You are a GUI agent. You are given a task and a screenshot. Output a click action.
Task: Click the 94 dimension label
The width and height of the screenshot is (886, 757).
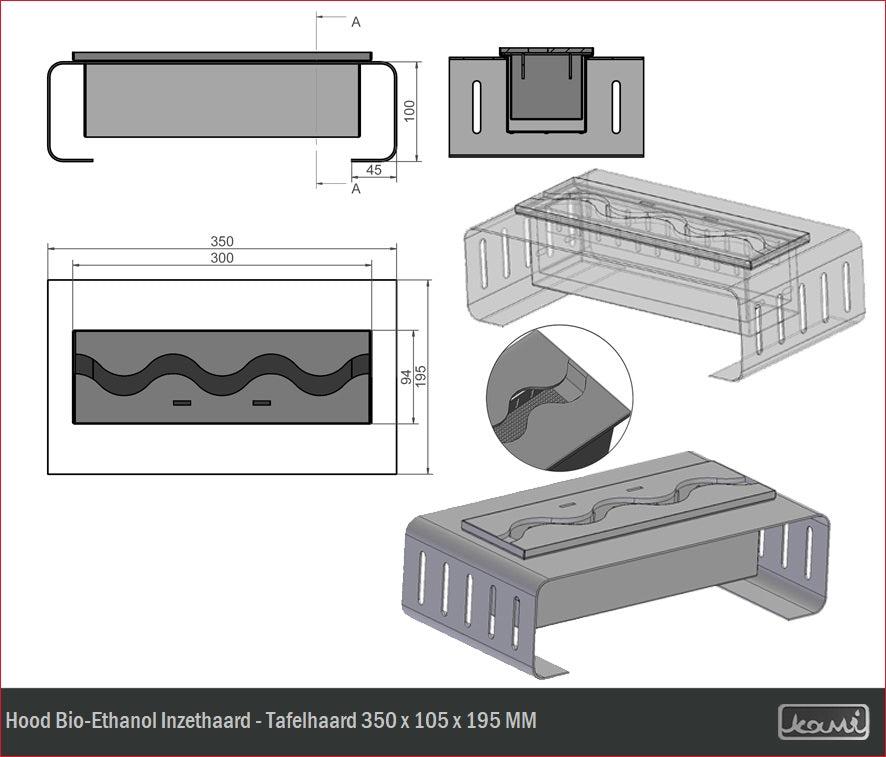coord(405,377)
